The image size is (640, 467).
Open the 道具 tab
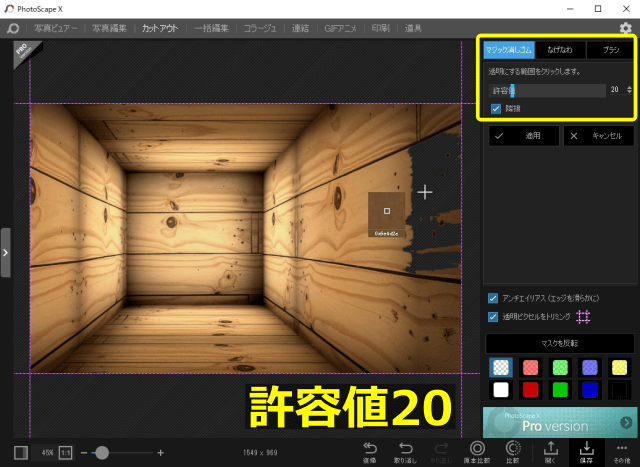tap(413, 28)
